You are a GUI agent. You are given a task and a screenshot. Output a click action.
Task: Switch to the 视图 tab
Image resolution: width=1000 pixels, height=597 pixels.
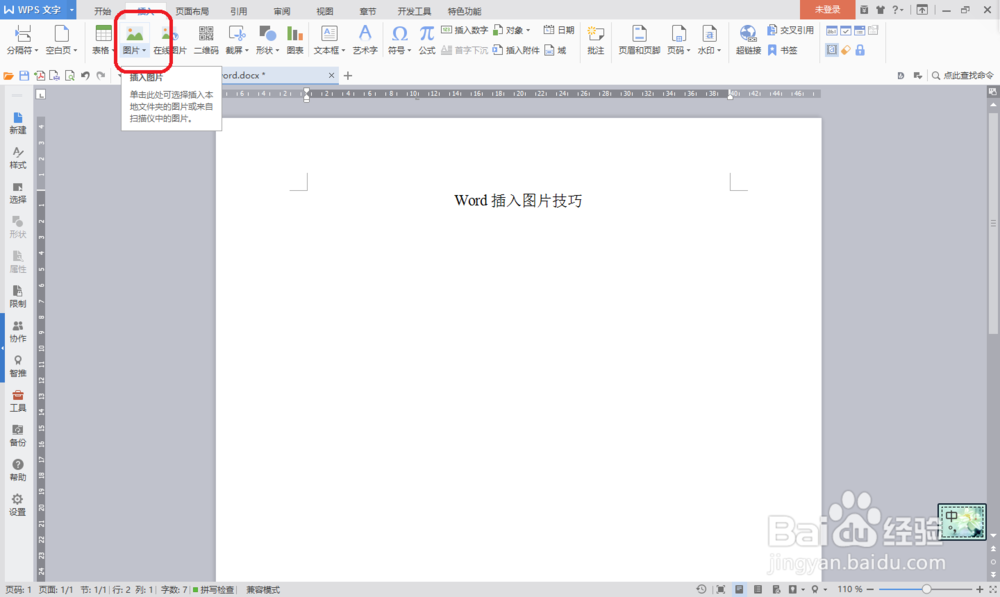pyautogui.click(x=325, y=11)
